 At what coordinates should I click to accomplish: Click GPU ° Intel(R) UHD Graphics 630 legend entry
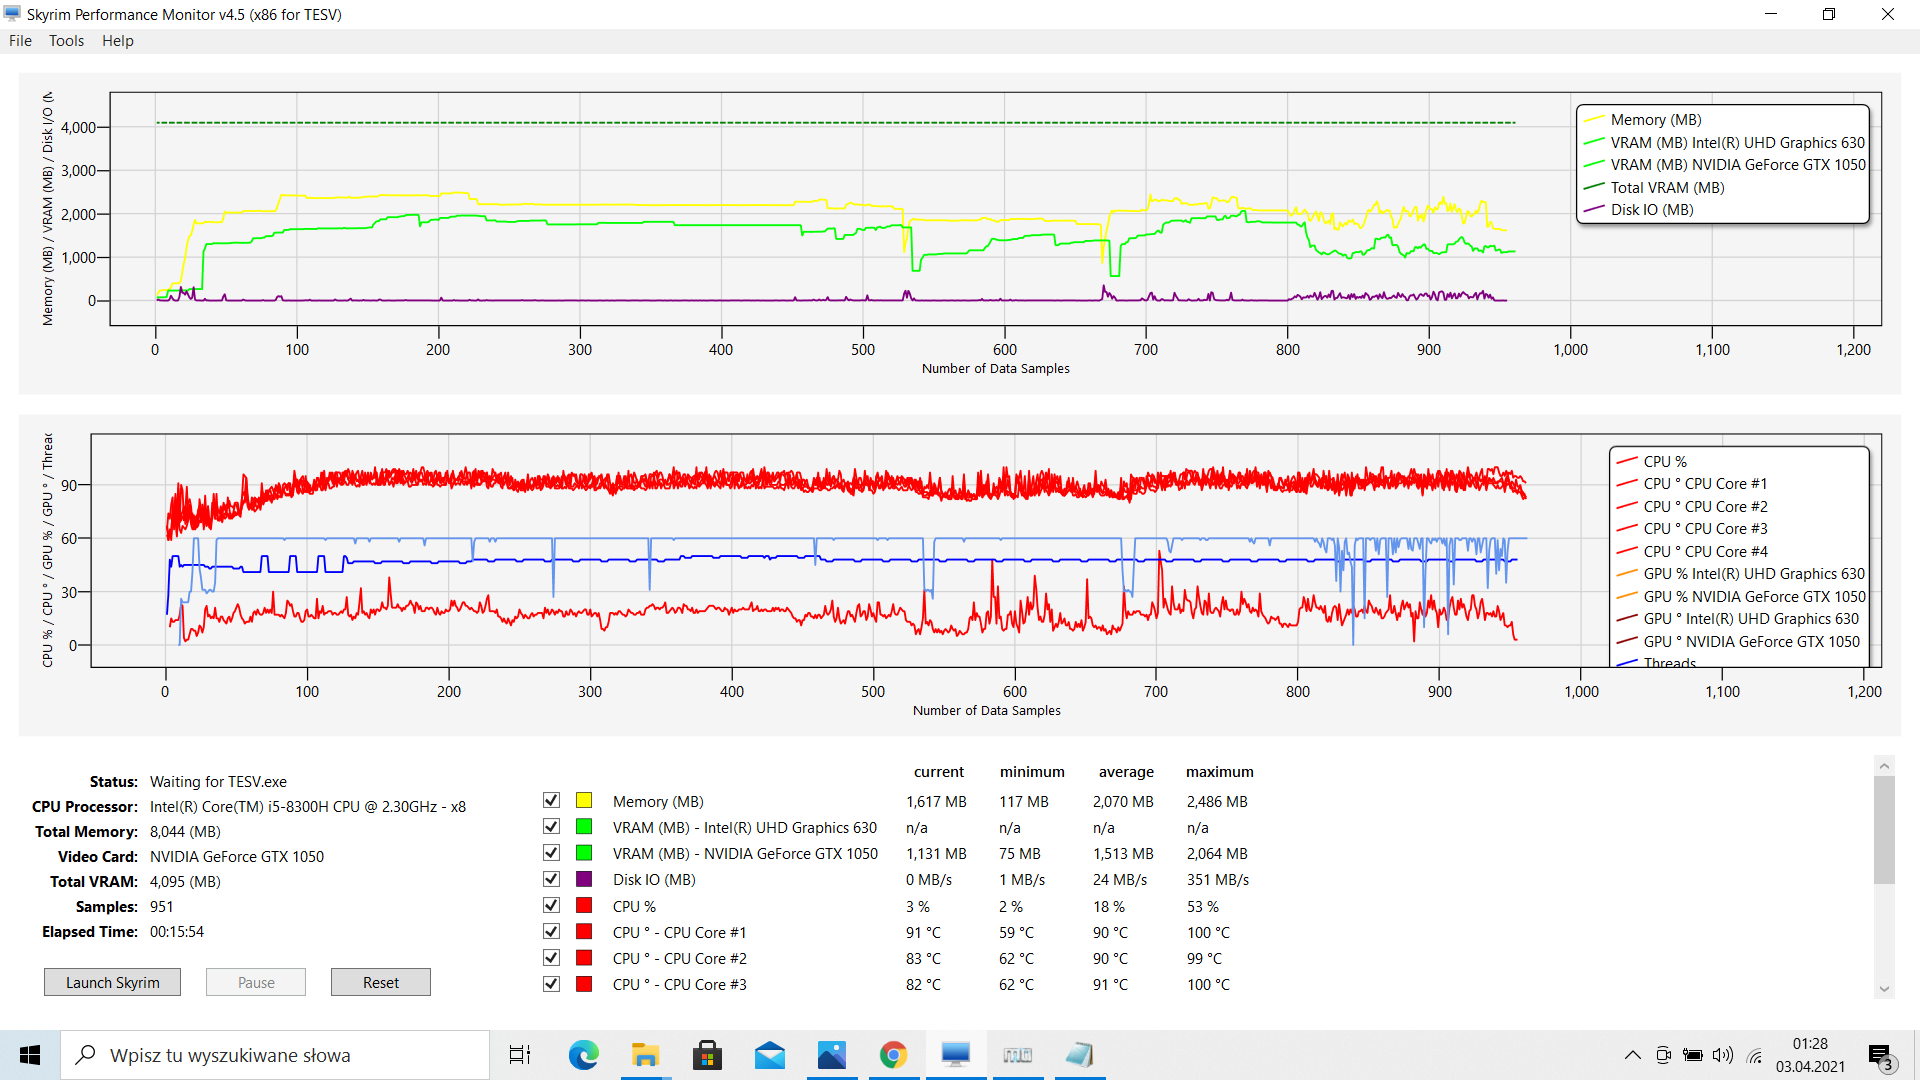1750,619
